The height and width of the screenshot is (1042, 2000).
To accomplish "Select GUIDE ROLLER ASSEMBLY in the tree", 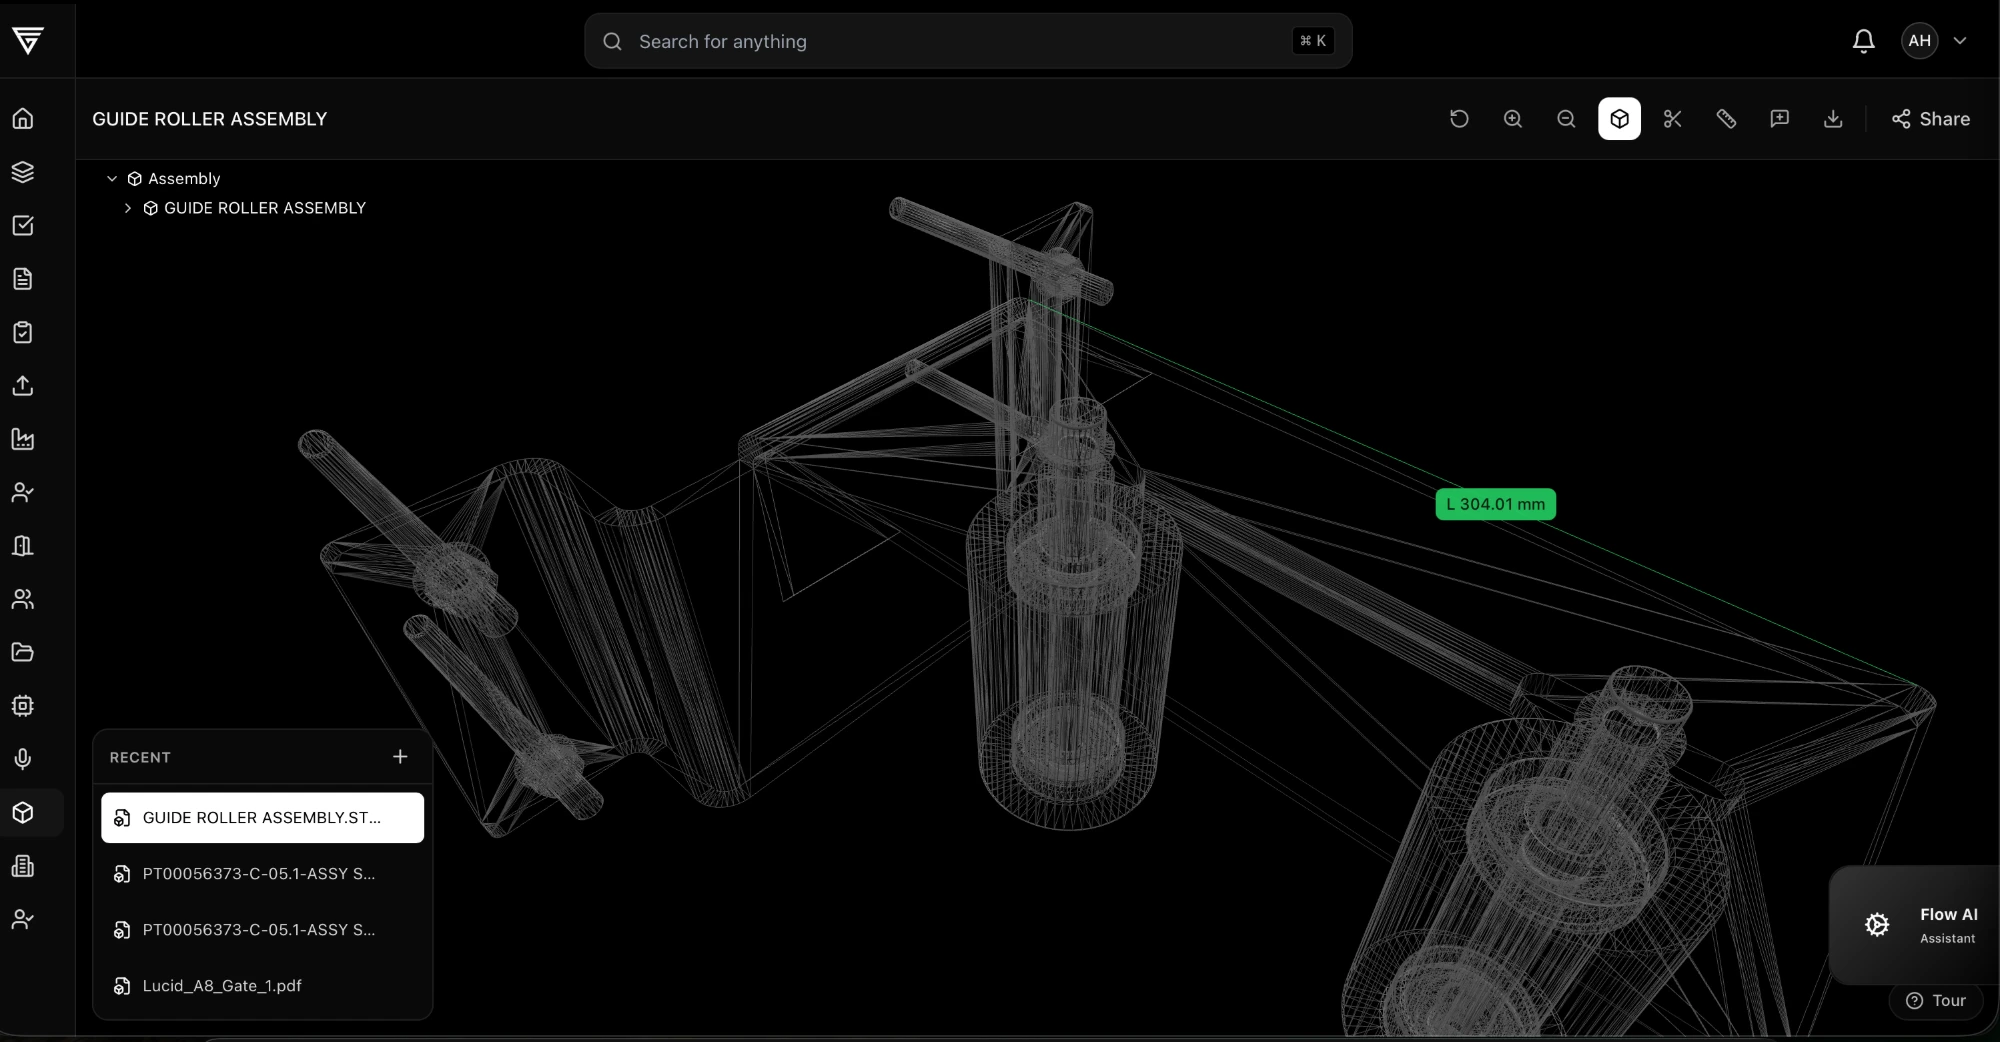I will tap(265, 208).
